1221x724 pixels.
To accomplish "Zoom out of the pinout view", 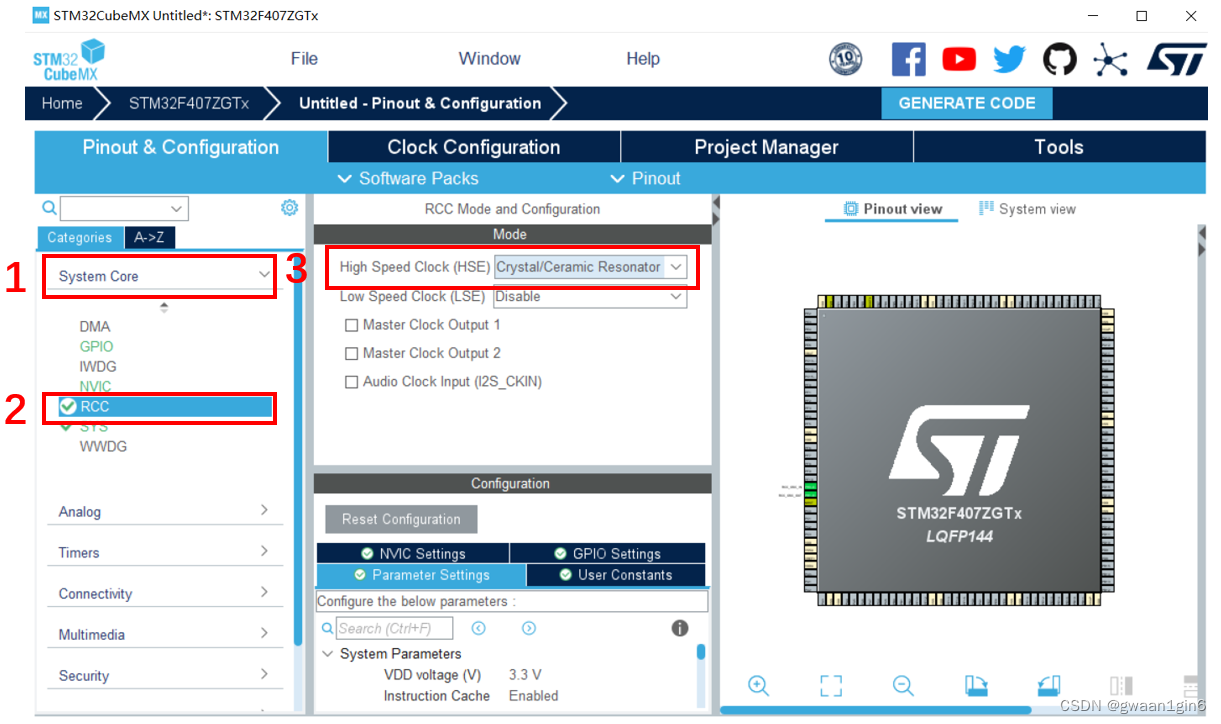I will (x=903, y=686).
